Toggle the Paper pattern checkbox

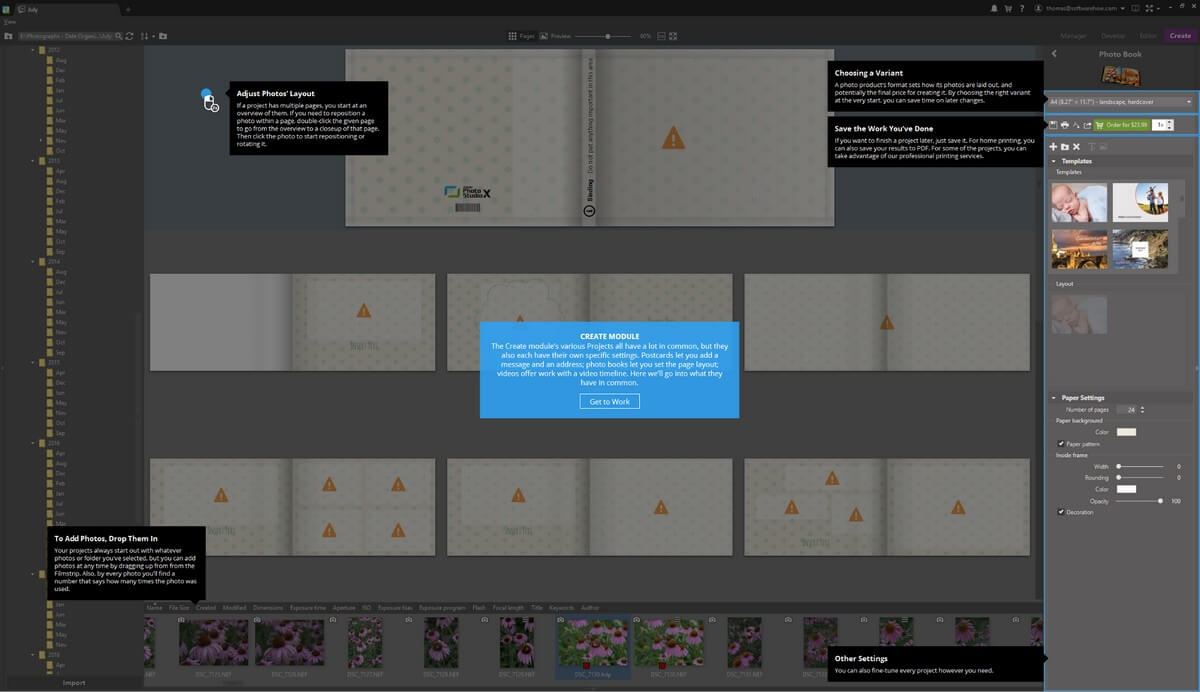(1061, 444)
